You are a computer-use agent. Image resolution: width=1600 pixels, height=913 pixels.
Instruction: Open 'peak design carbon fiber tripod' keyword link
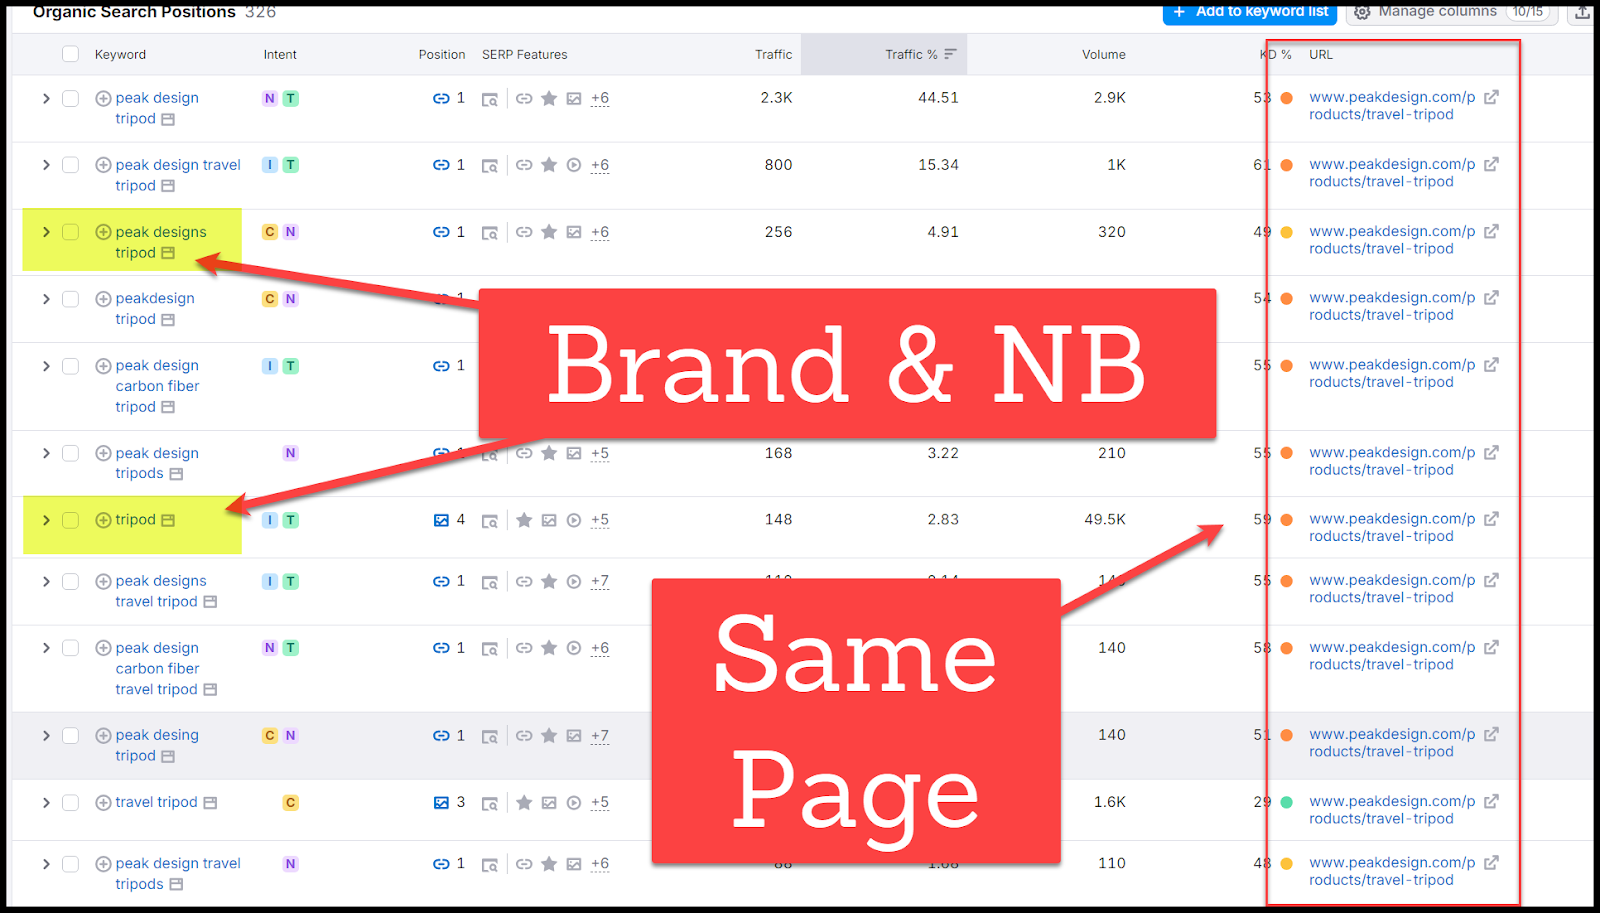[x=157, y=386]
